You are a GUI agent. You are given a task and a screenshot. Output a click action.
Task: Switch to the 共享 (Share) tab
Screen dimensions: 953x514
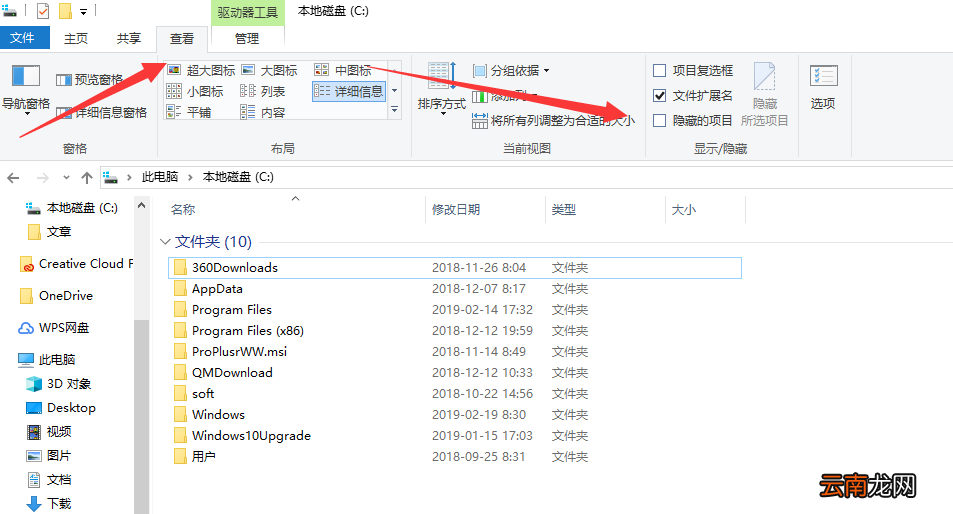(x=129, y=38)
